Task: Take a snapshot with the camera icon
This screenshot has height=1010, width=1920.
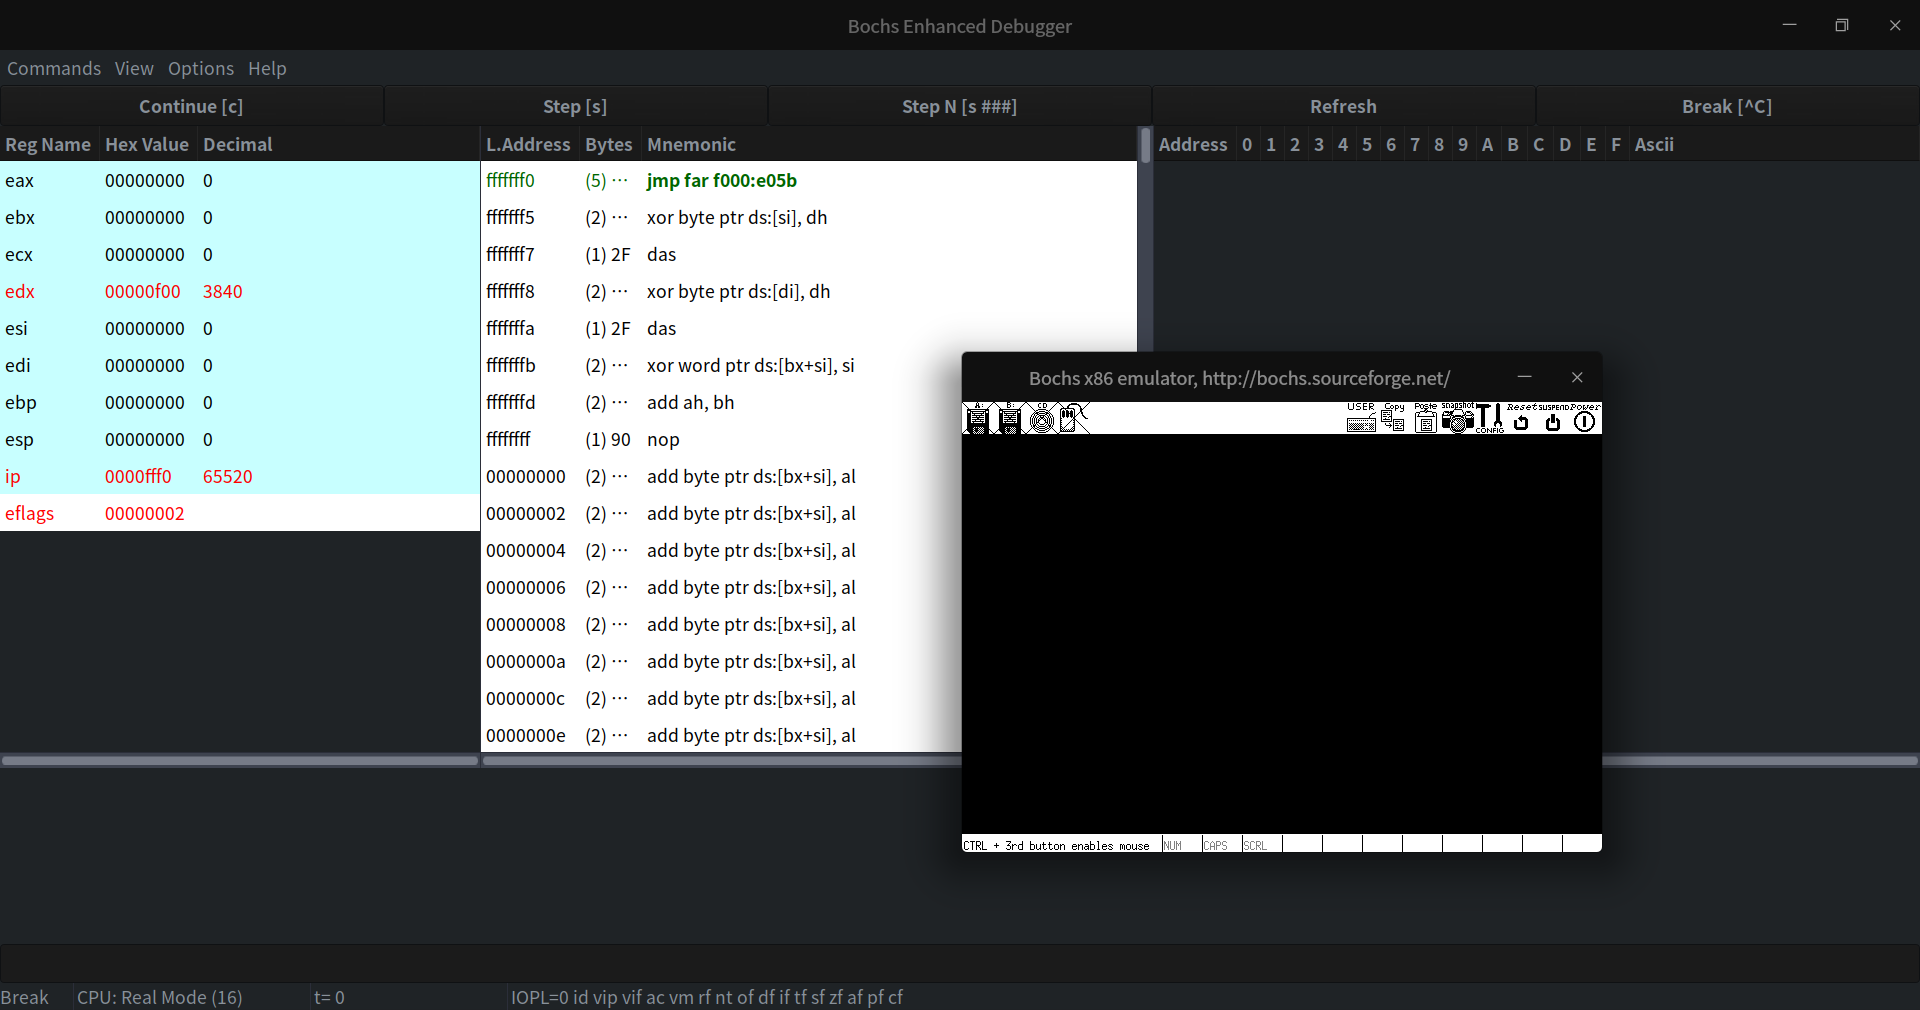Action: [1458, 418]
